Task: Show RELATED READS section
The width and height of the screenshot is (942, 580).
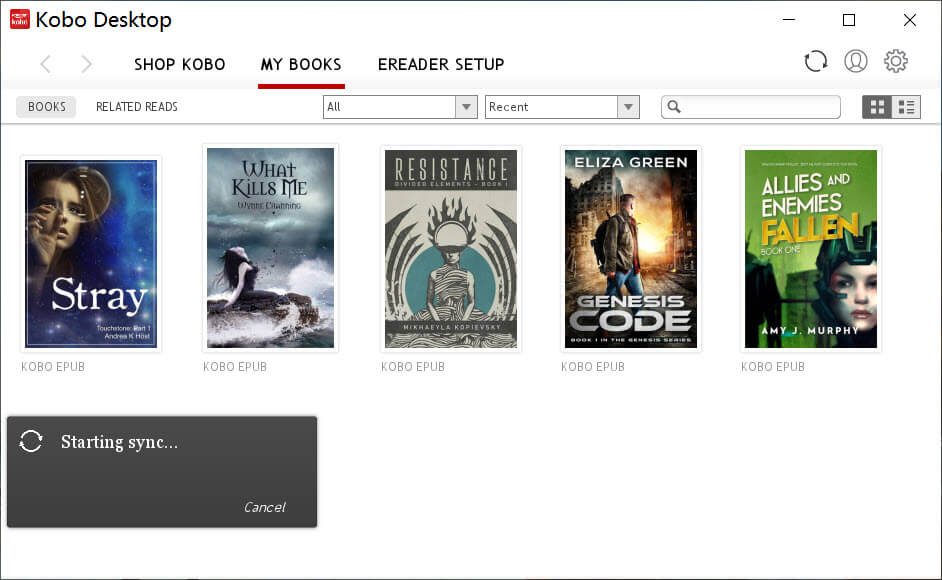Action: (x=137, y=107)
